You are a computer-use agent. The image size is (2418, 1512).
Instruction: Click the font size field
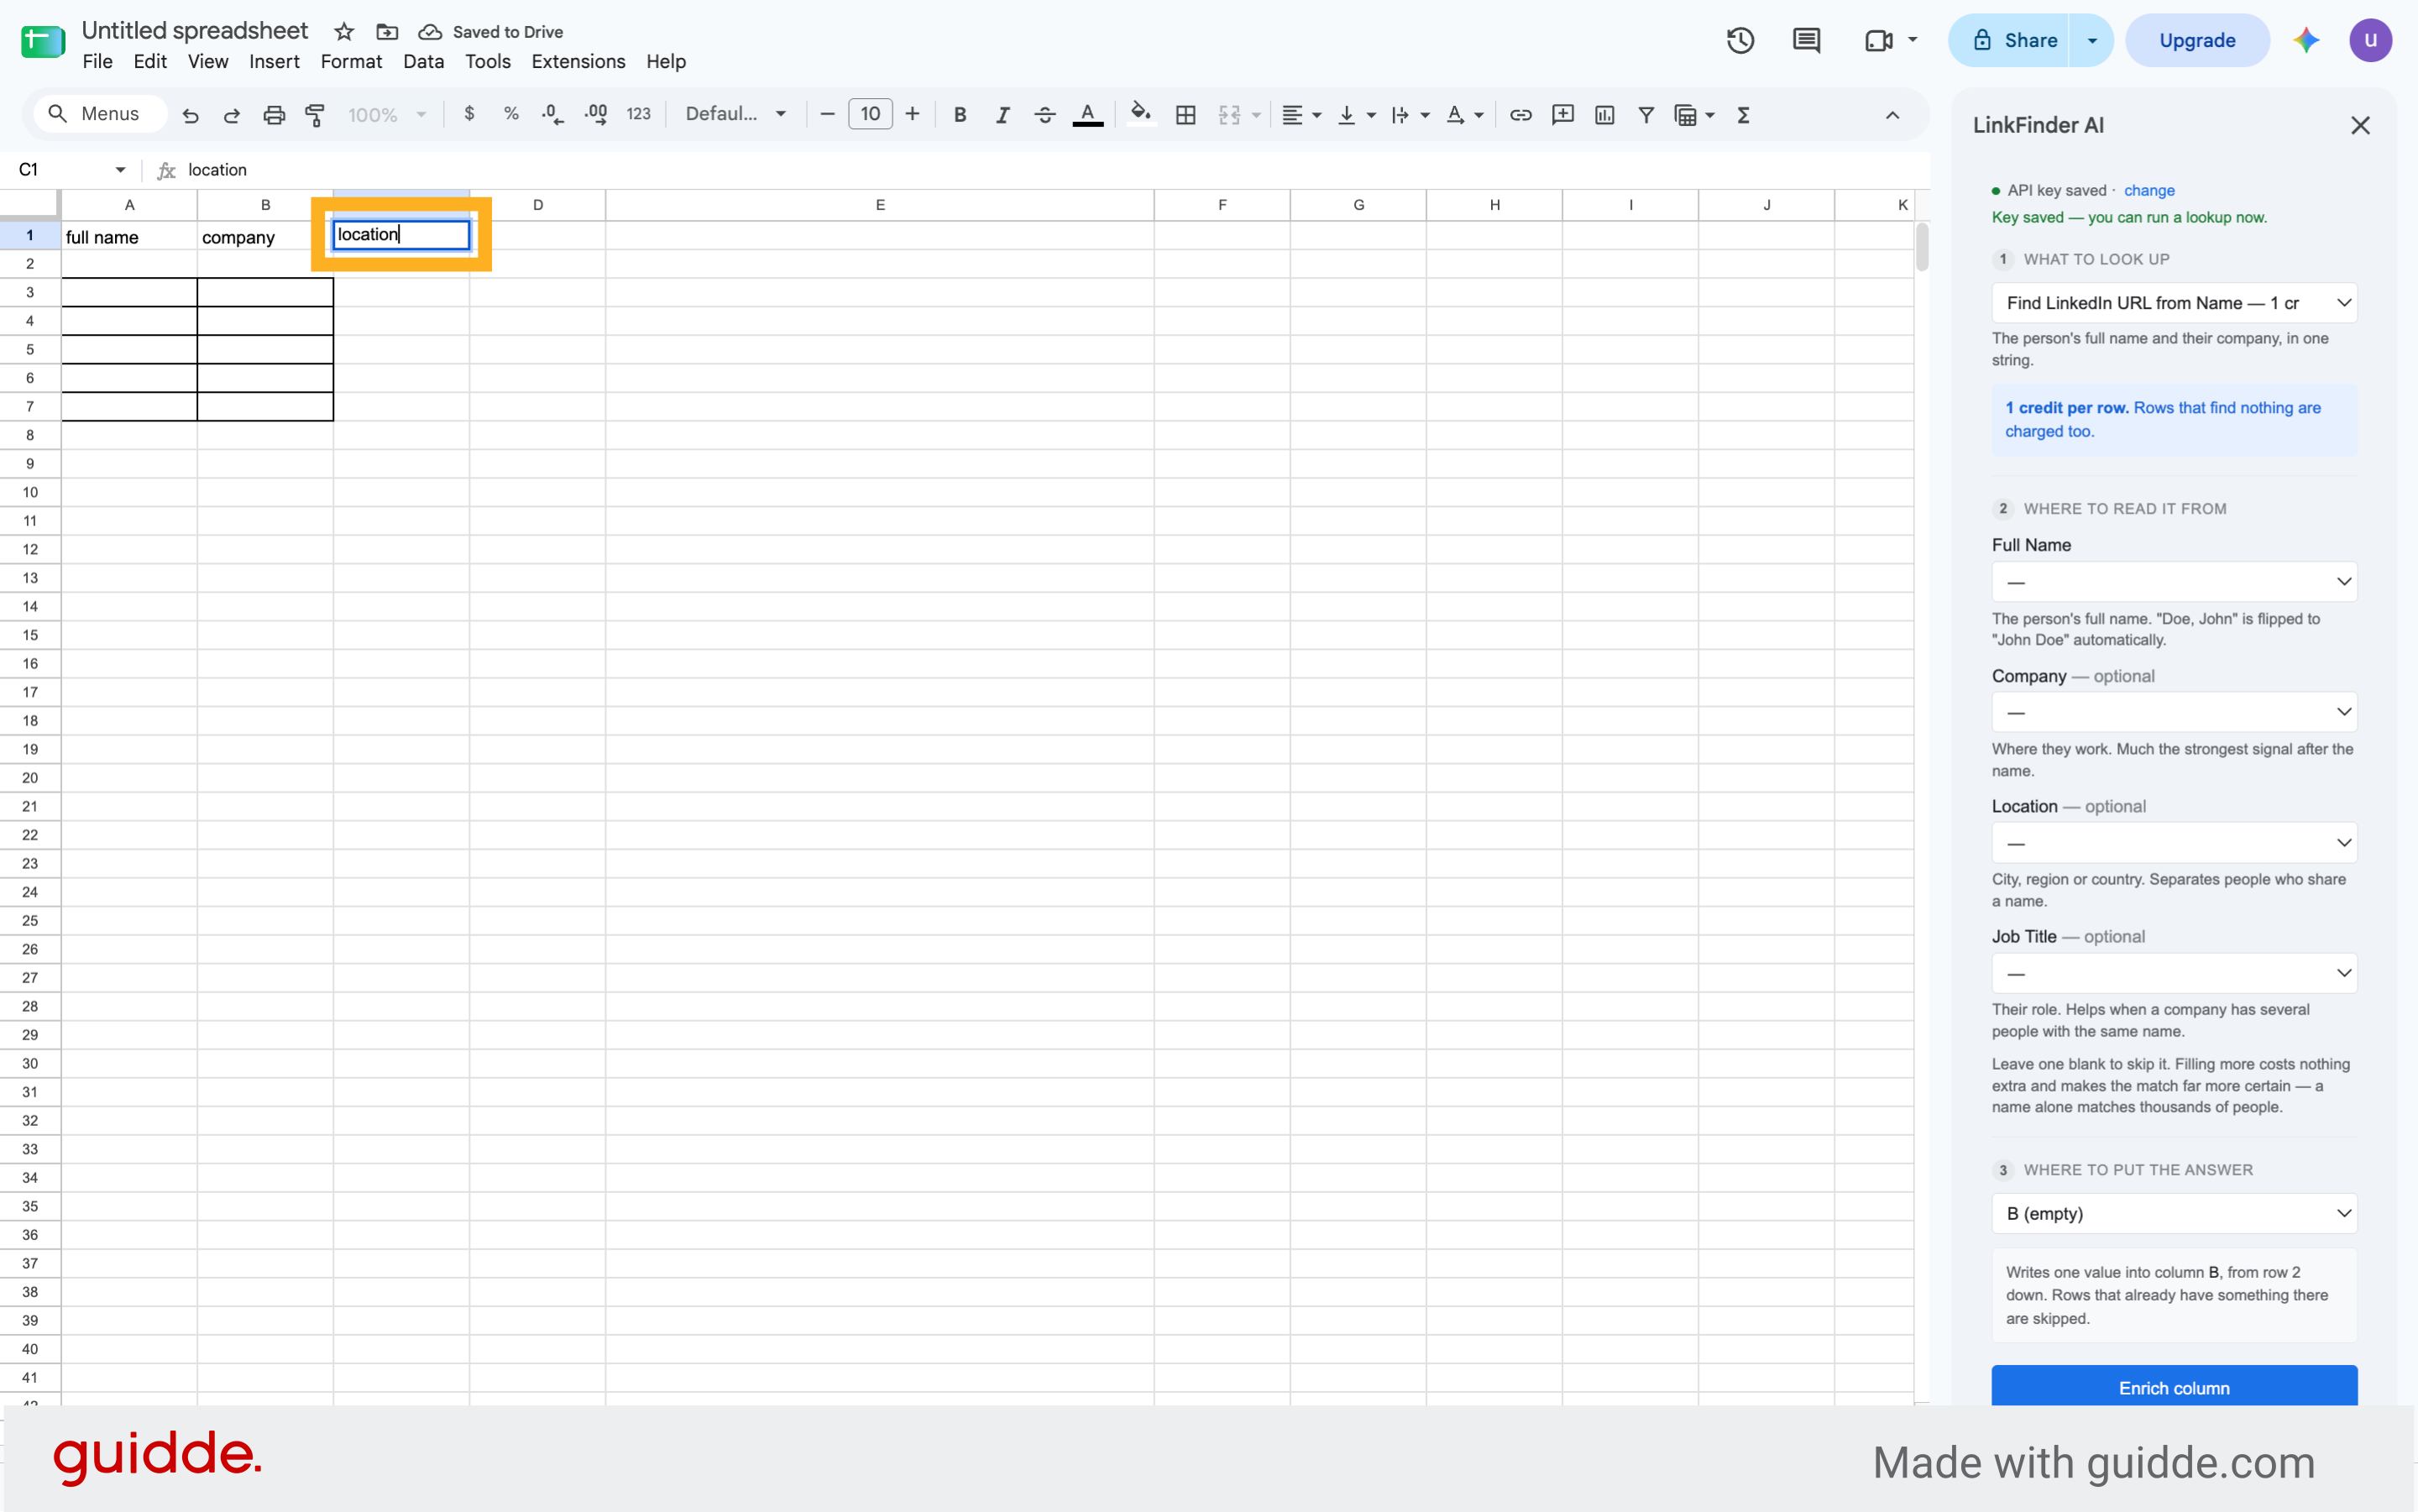point(870,114)
